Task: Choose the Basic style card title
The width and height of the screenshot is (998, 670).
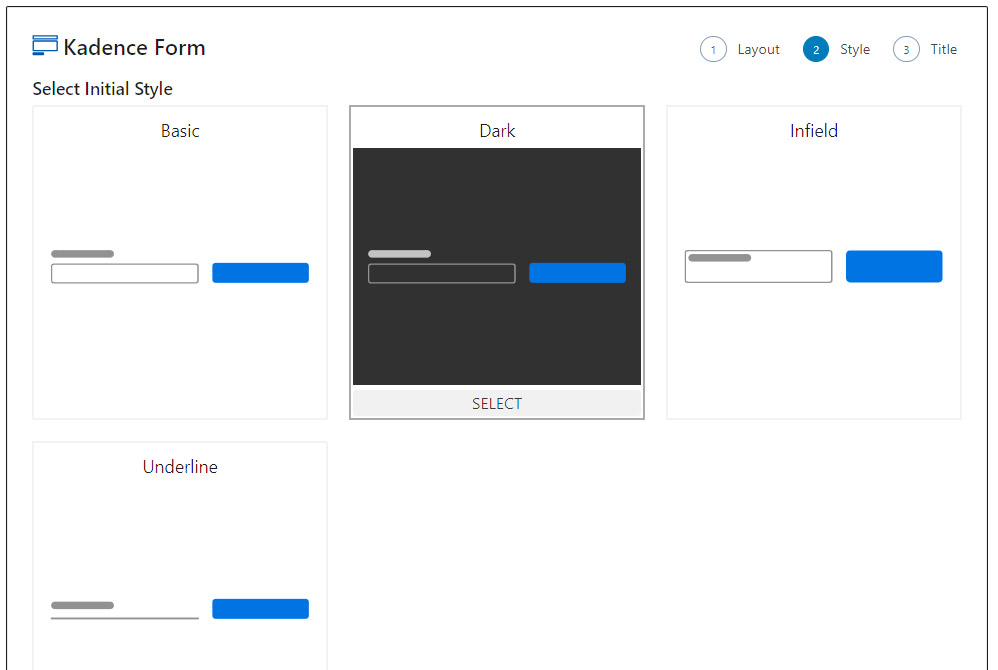Action: tap(180, 131)
